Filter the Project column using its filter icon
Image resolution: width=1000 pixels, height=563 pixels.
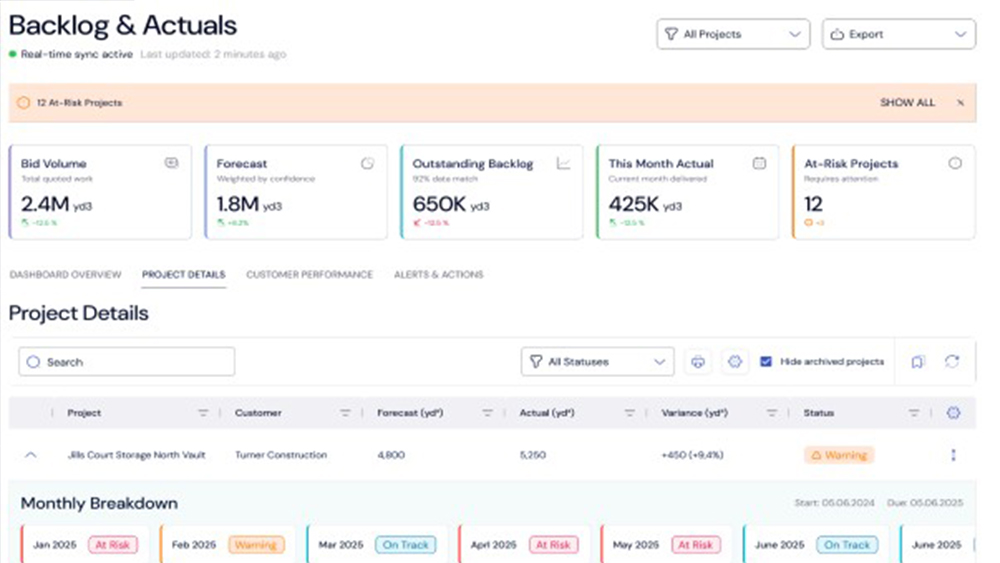pos(203,413)
